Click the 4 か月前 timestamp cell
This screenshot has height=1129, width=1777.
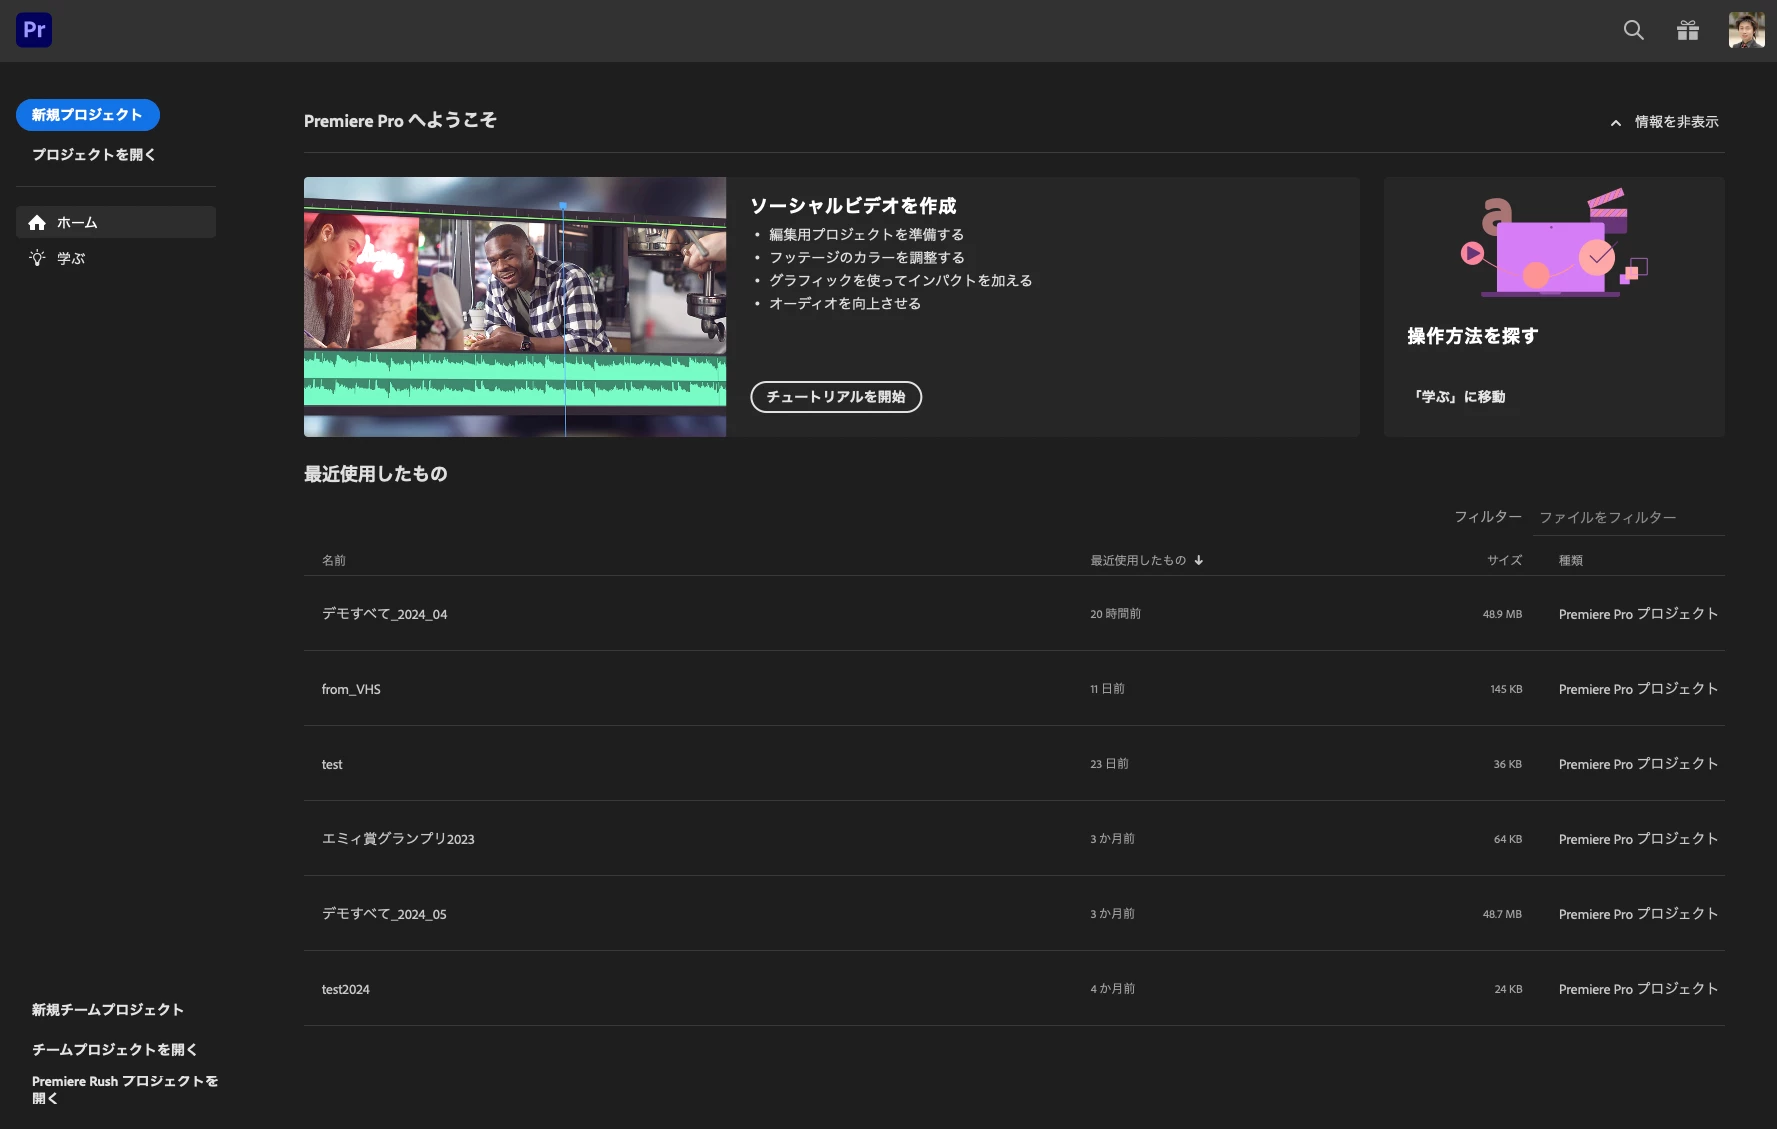tap(1112, 989)
